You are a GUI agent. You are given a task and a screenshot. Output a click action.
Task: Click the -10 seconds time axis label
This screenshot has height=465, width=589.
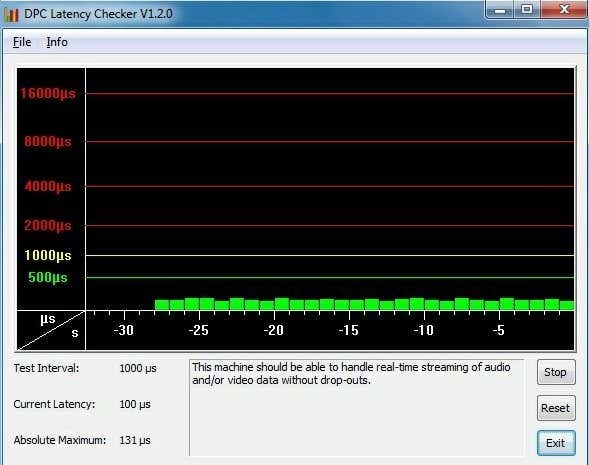click(423, 330)
